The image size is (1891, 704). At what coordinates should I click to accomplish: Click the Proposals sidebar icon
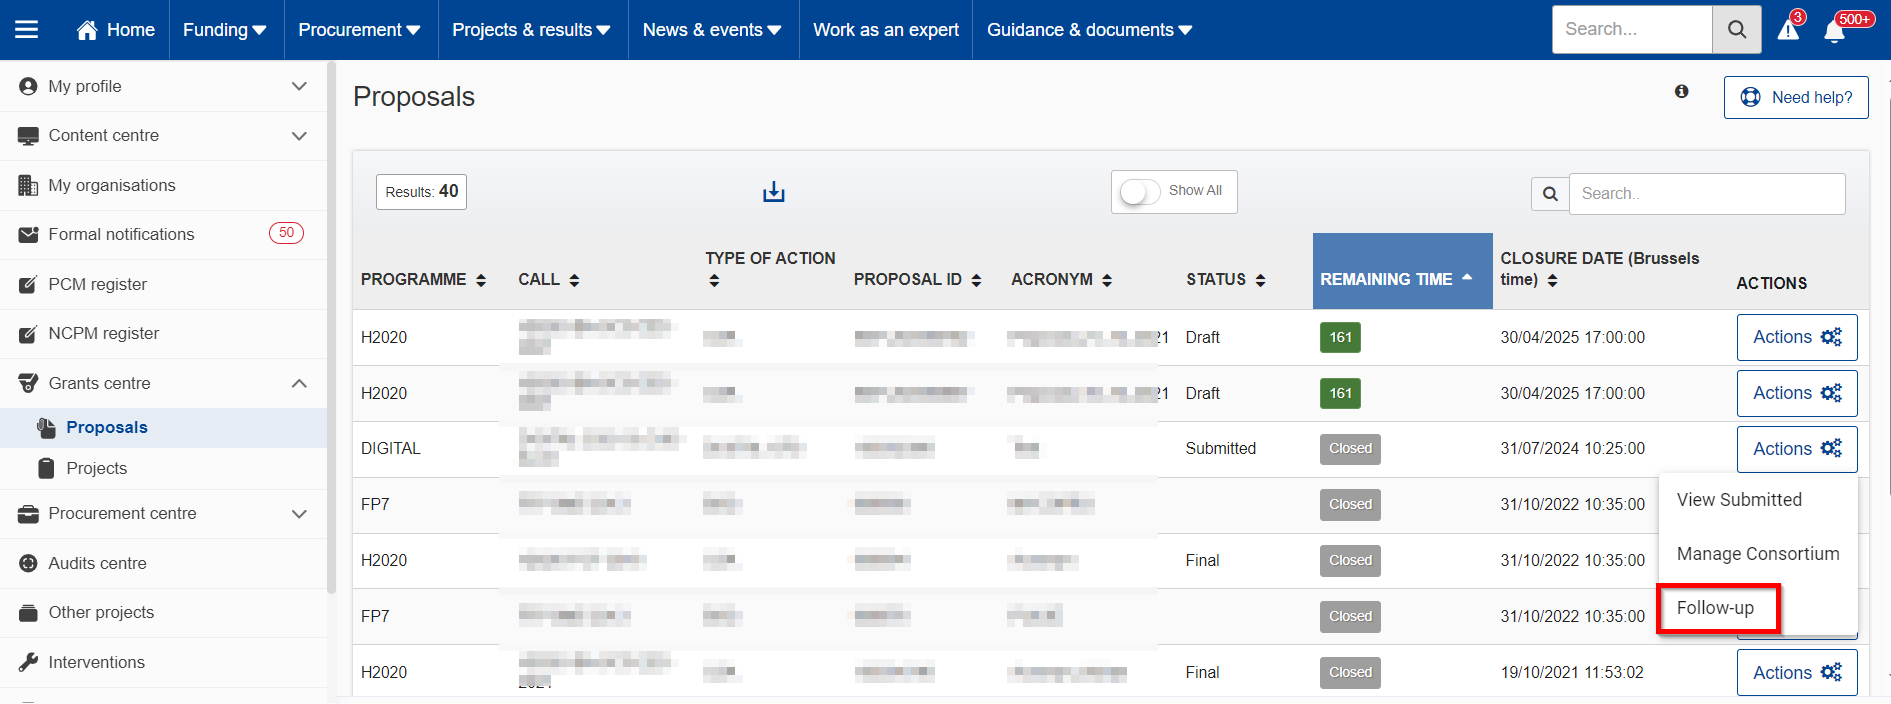coord(46,428)
